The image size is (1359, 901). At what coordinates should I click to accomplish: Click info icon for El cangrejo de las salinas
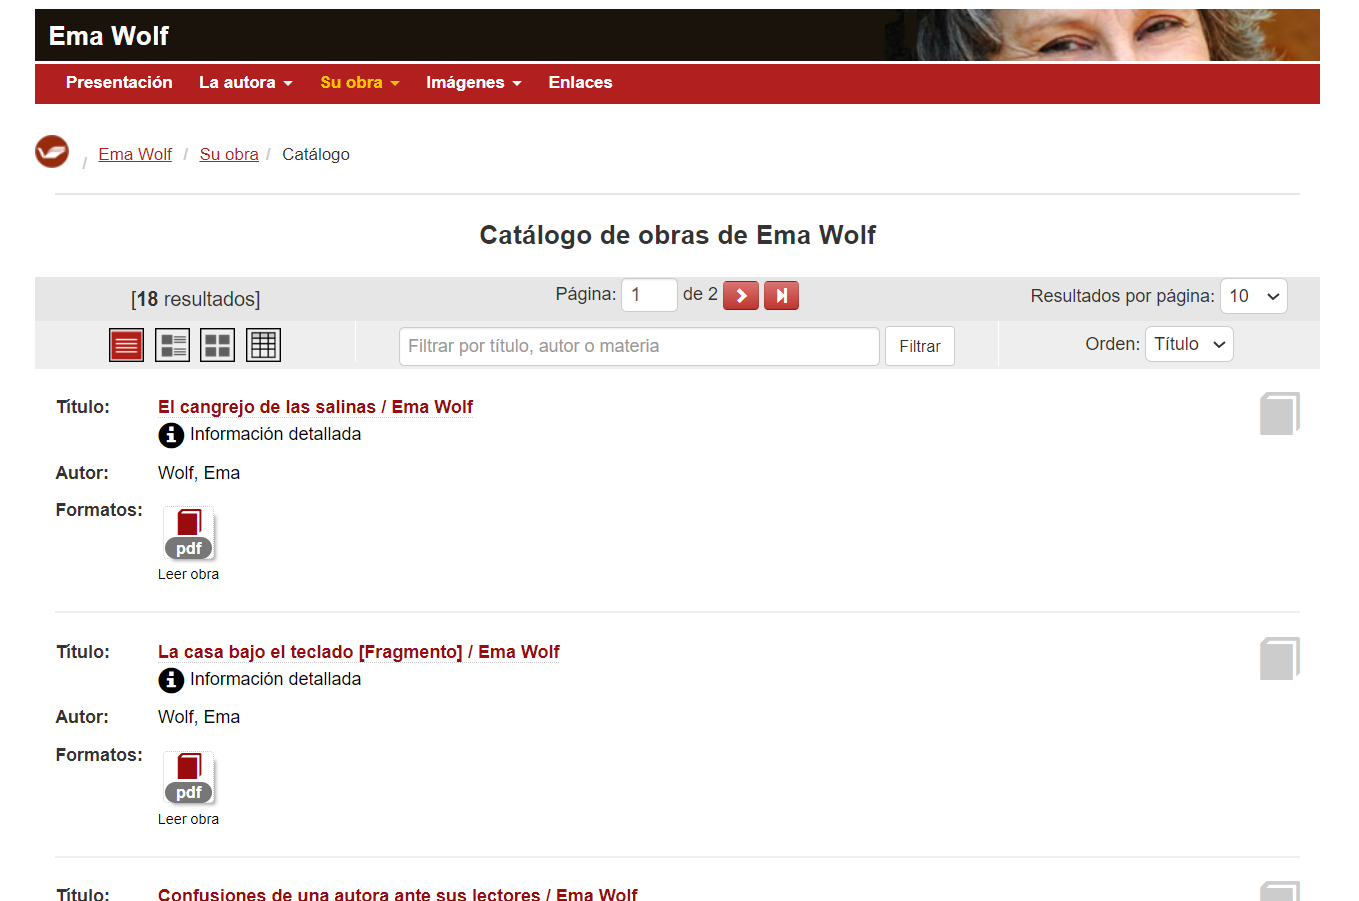tap(171, 435)
